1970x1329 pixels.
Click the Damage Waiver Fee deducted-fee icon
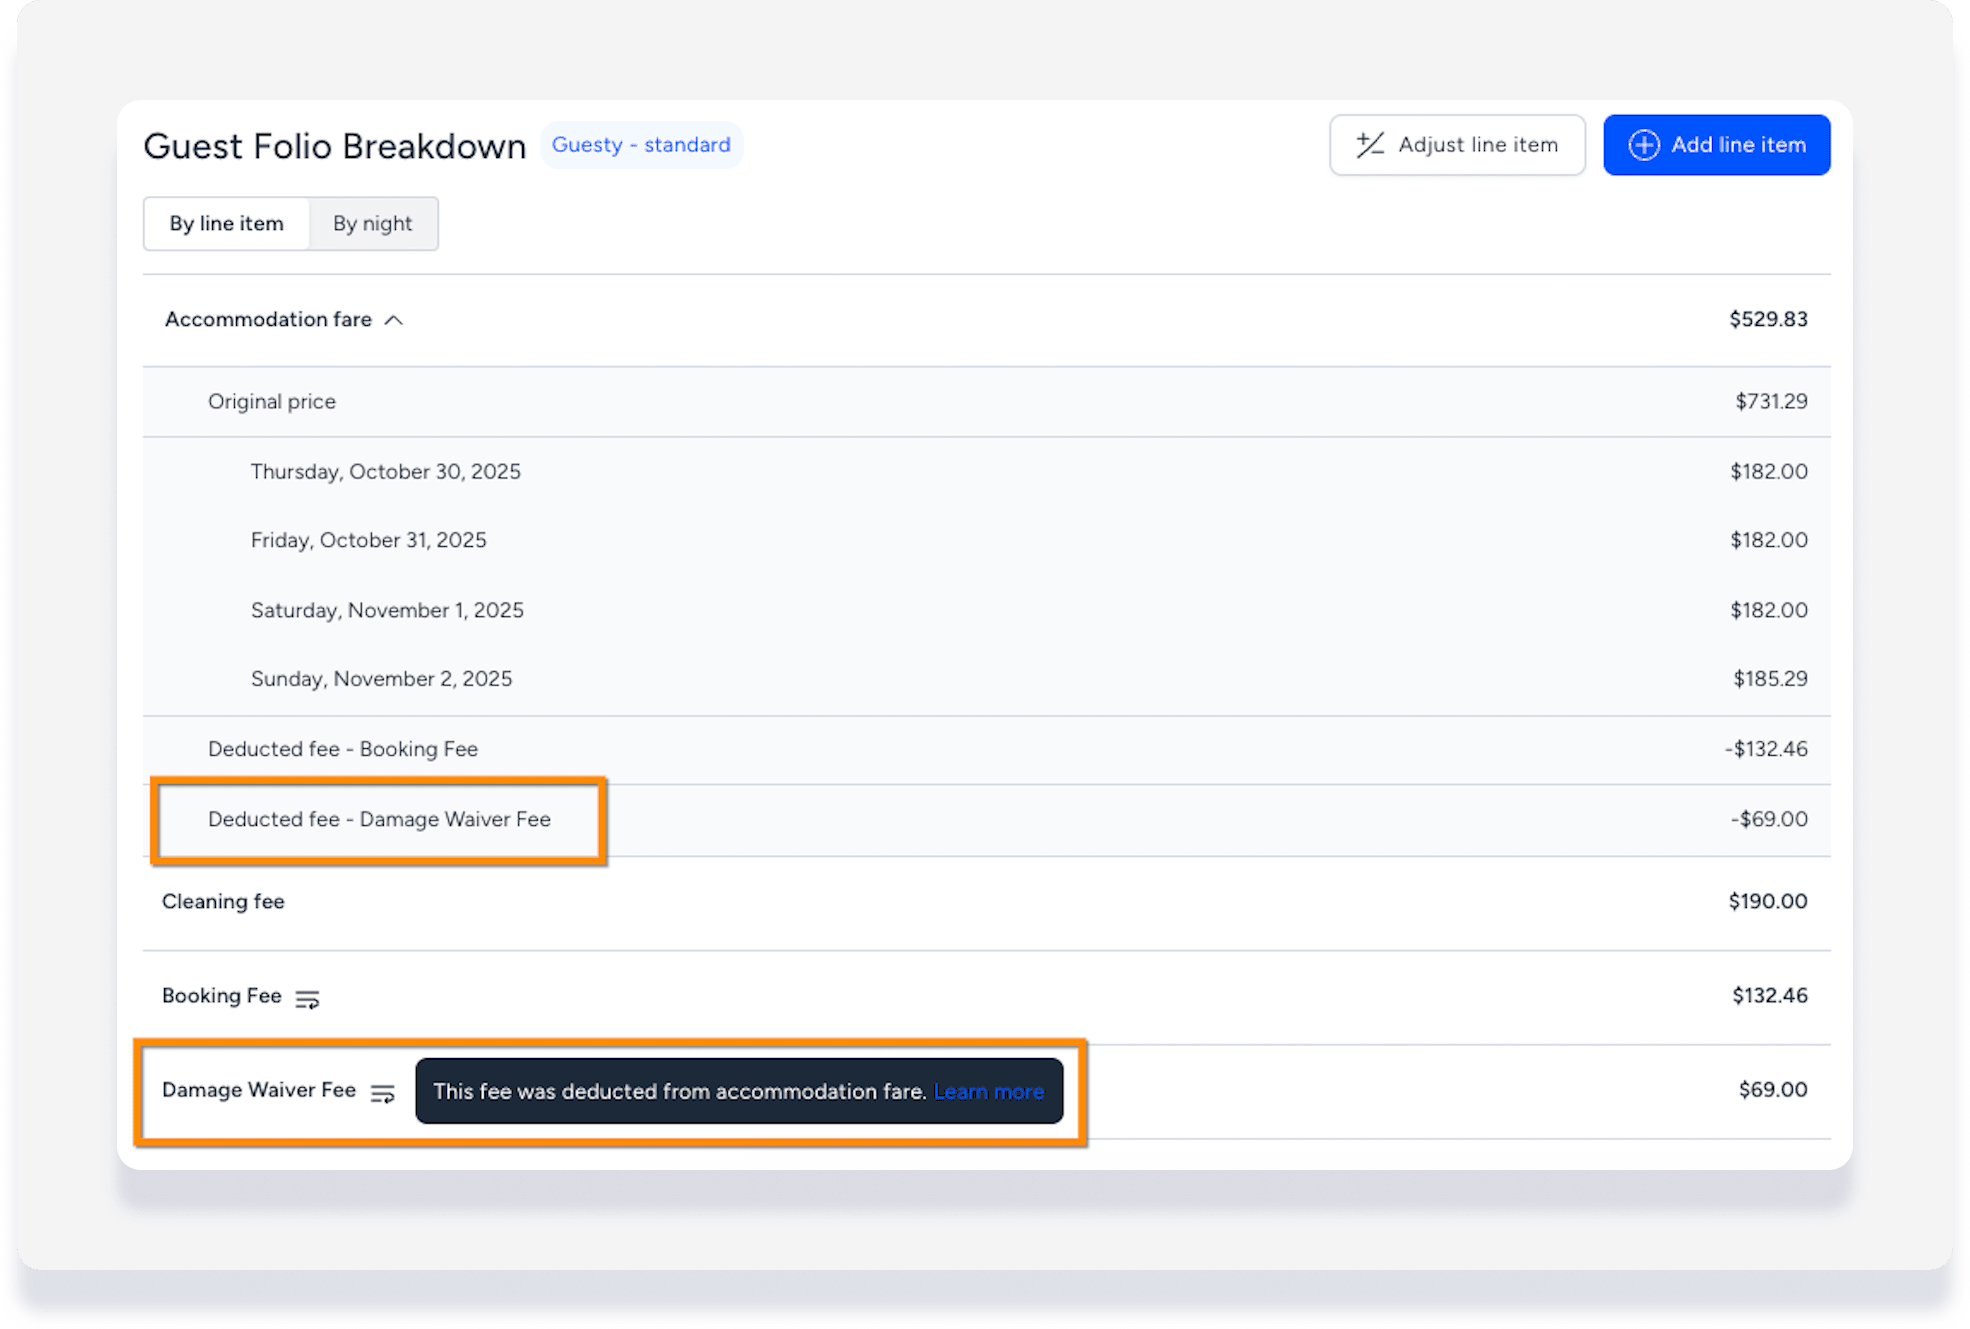point(383,1093)
